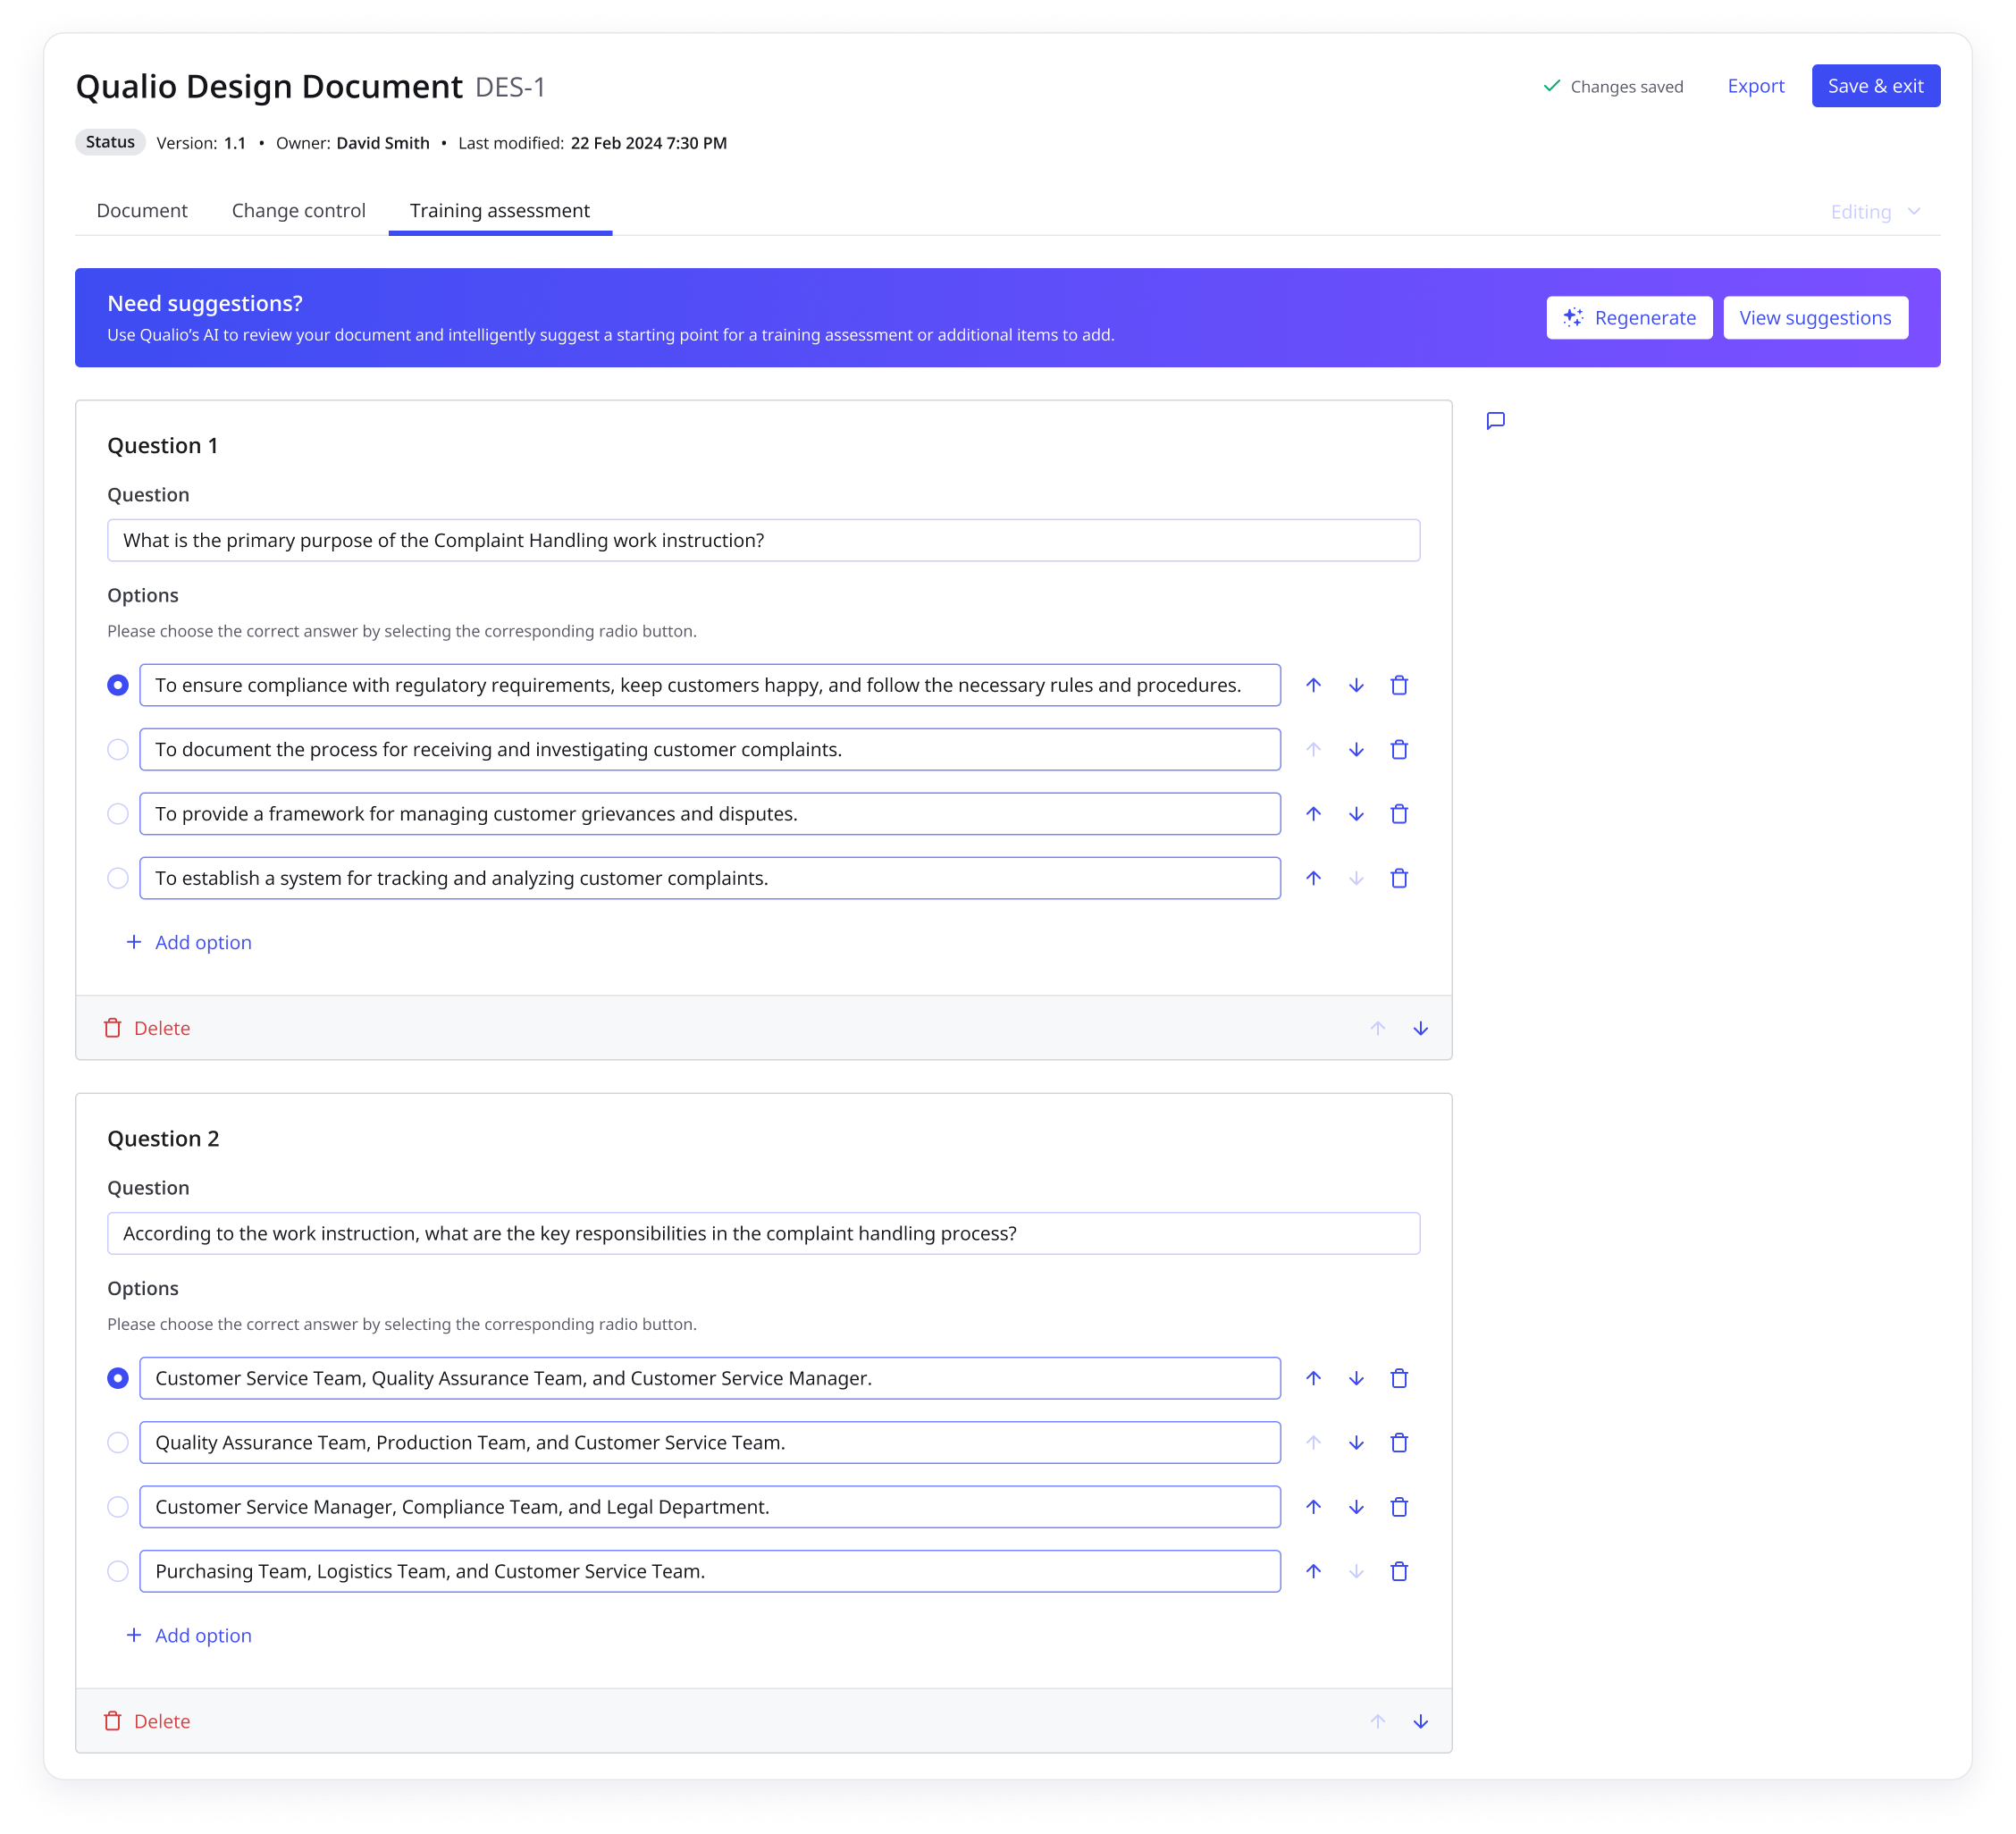Viewport: 2016px width, 1834px height.
Task: Mark the last option of Question 1 correct
Action: point(118,878)
